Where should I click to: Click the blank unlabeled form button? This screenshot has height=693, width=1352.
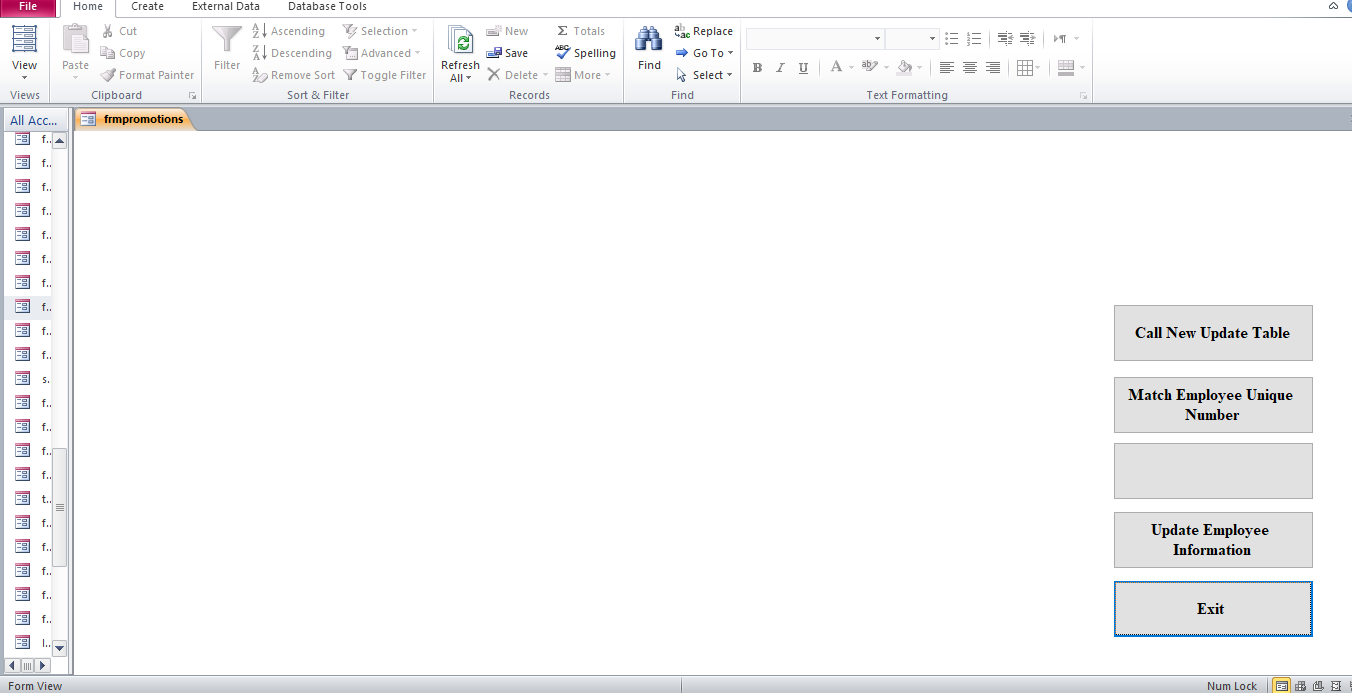pyautogui.click(x=1212, y=471)
